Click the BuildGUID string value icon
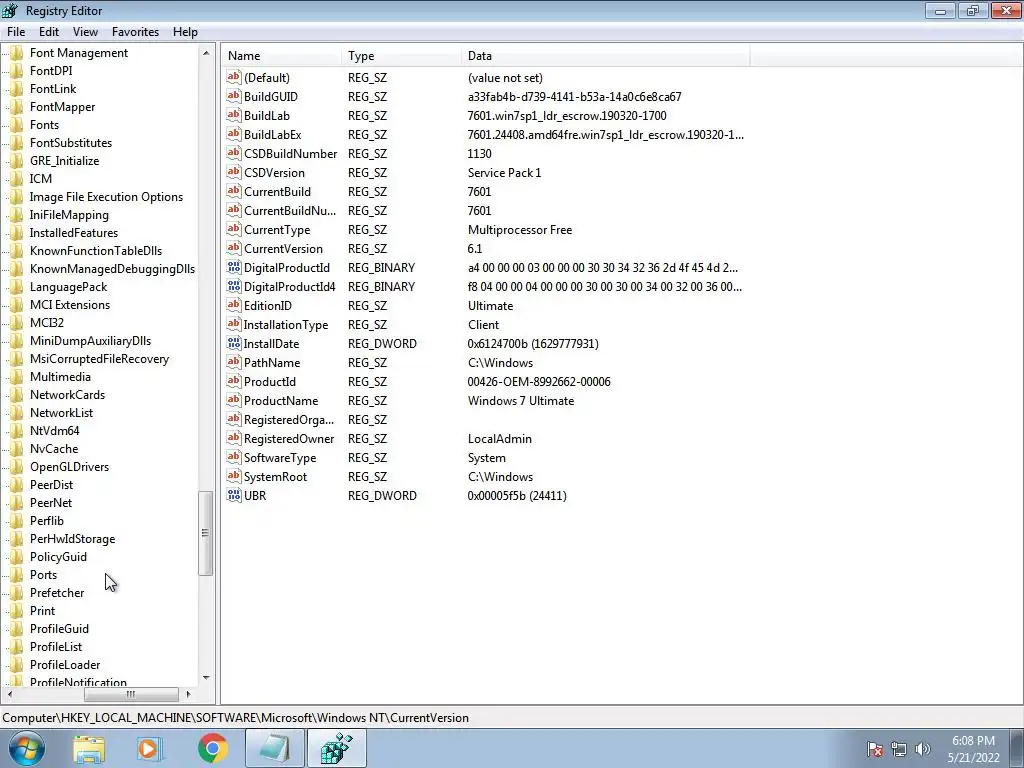This screenshot has height=768, width=1024. pos(234,96)
